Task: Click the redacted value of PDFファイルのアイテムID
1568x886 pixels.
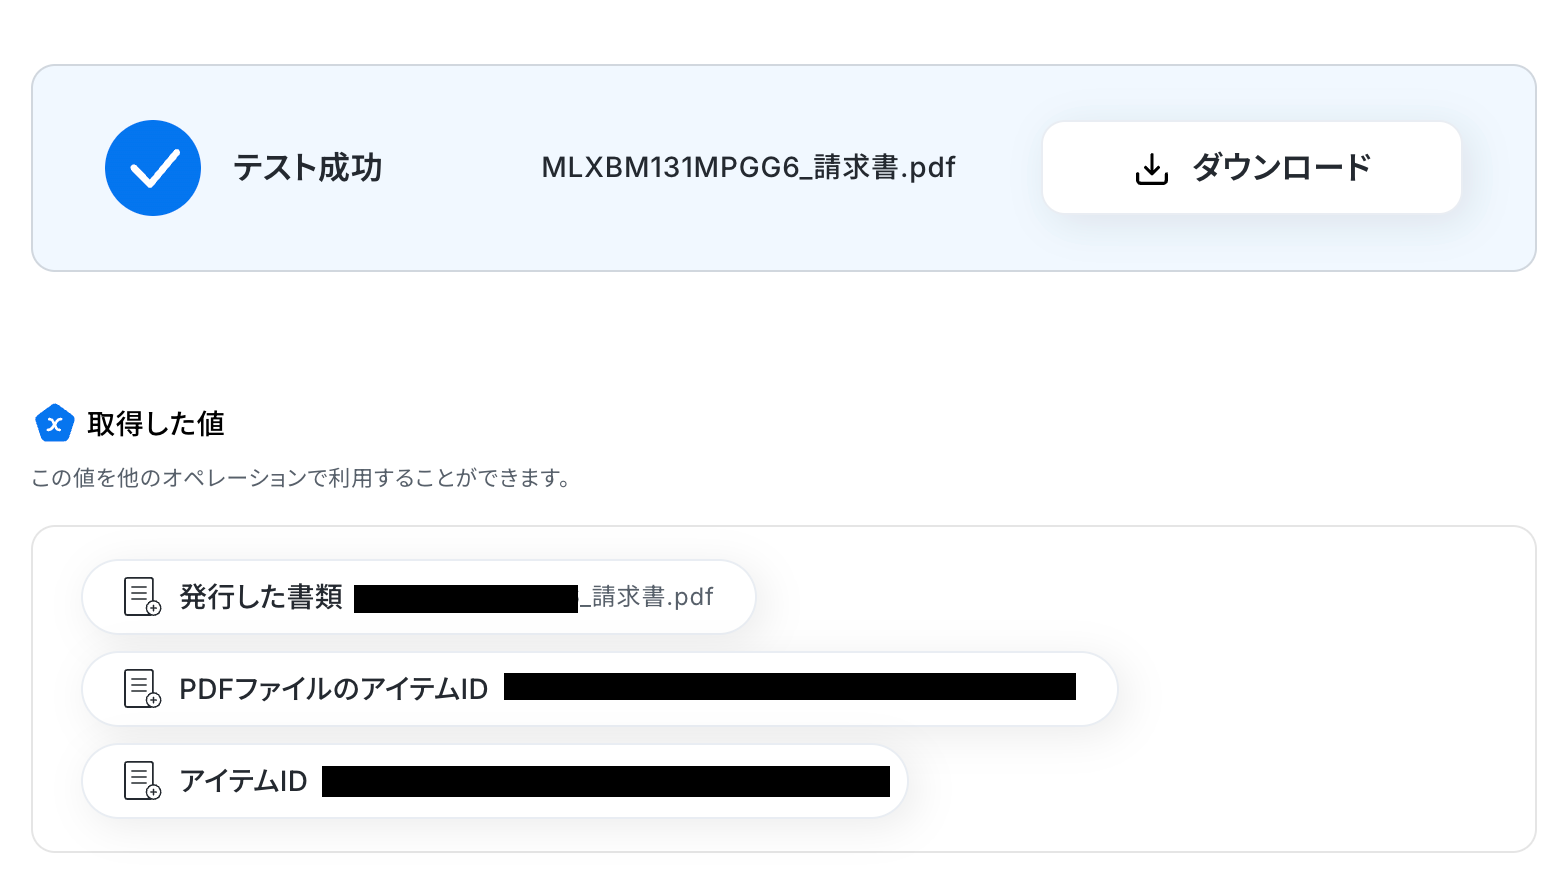Action: point(790,687)
